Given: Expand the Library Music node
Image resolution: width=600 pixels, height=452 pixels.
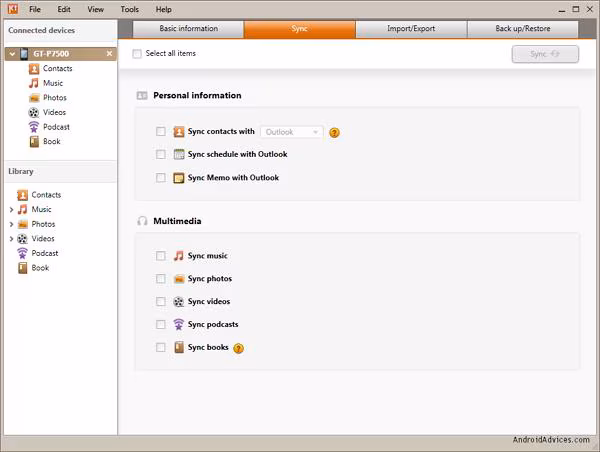Looking at the screenshot, I should tap(11, 210).
